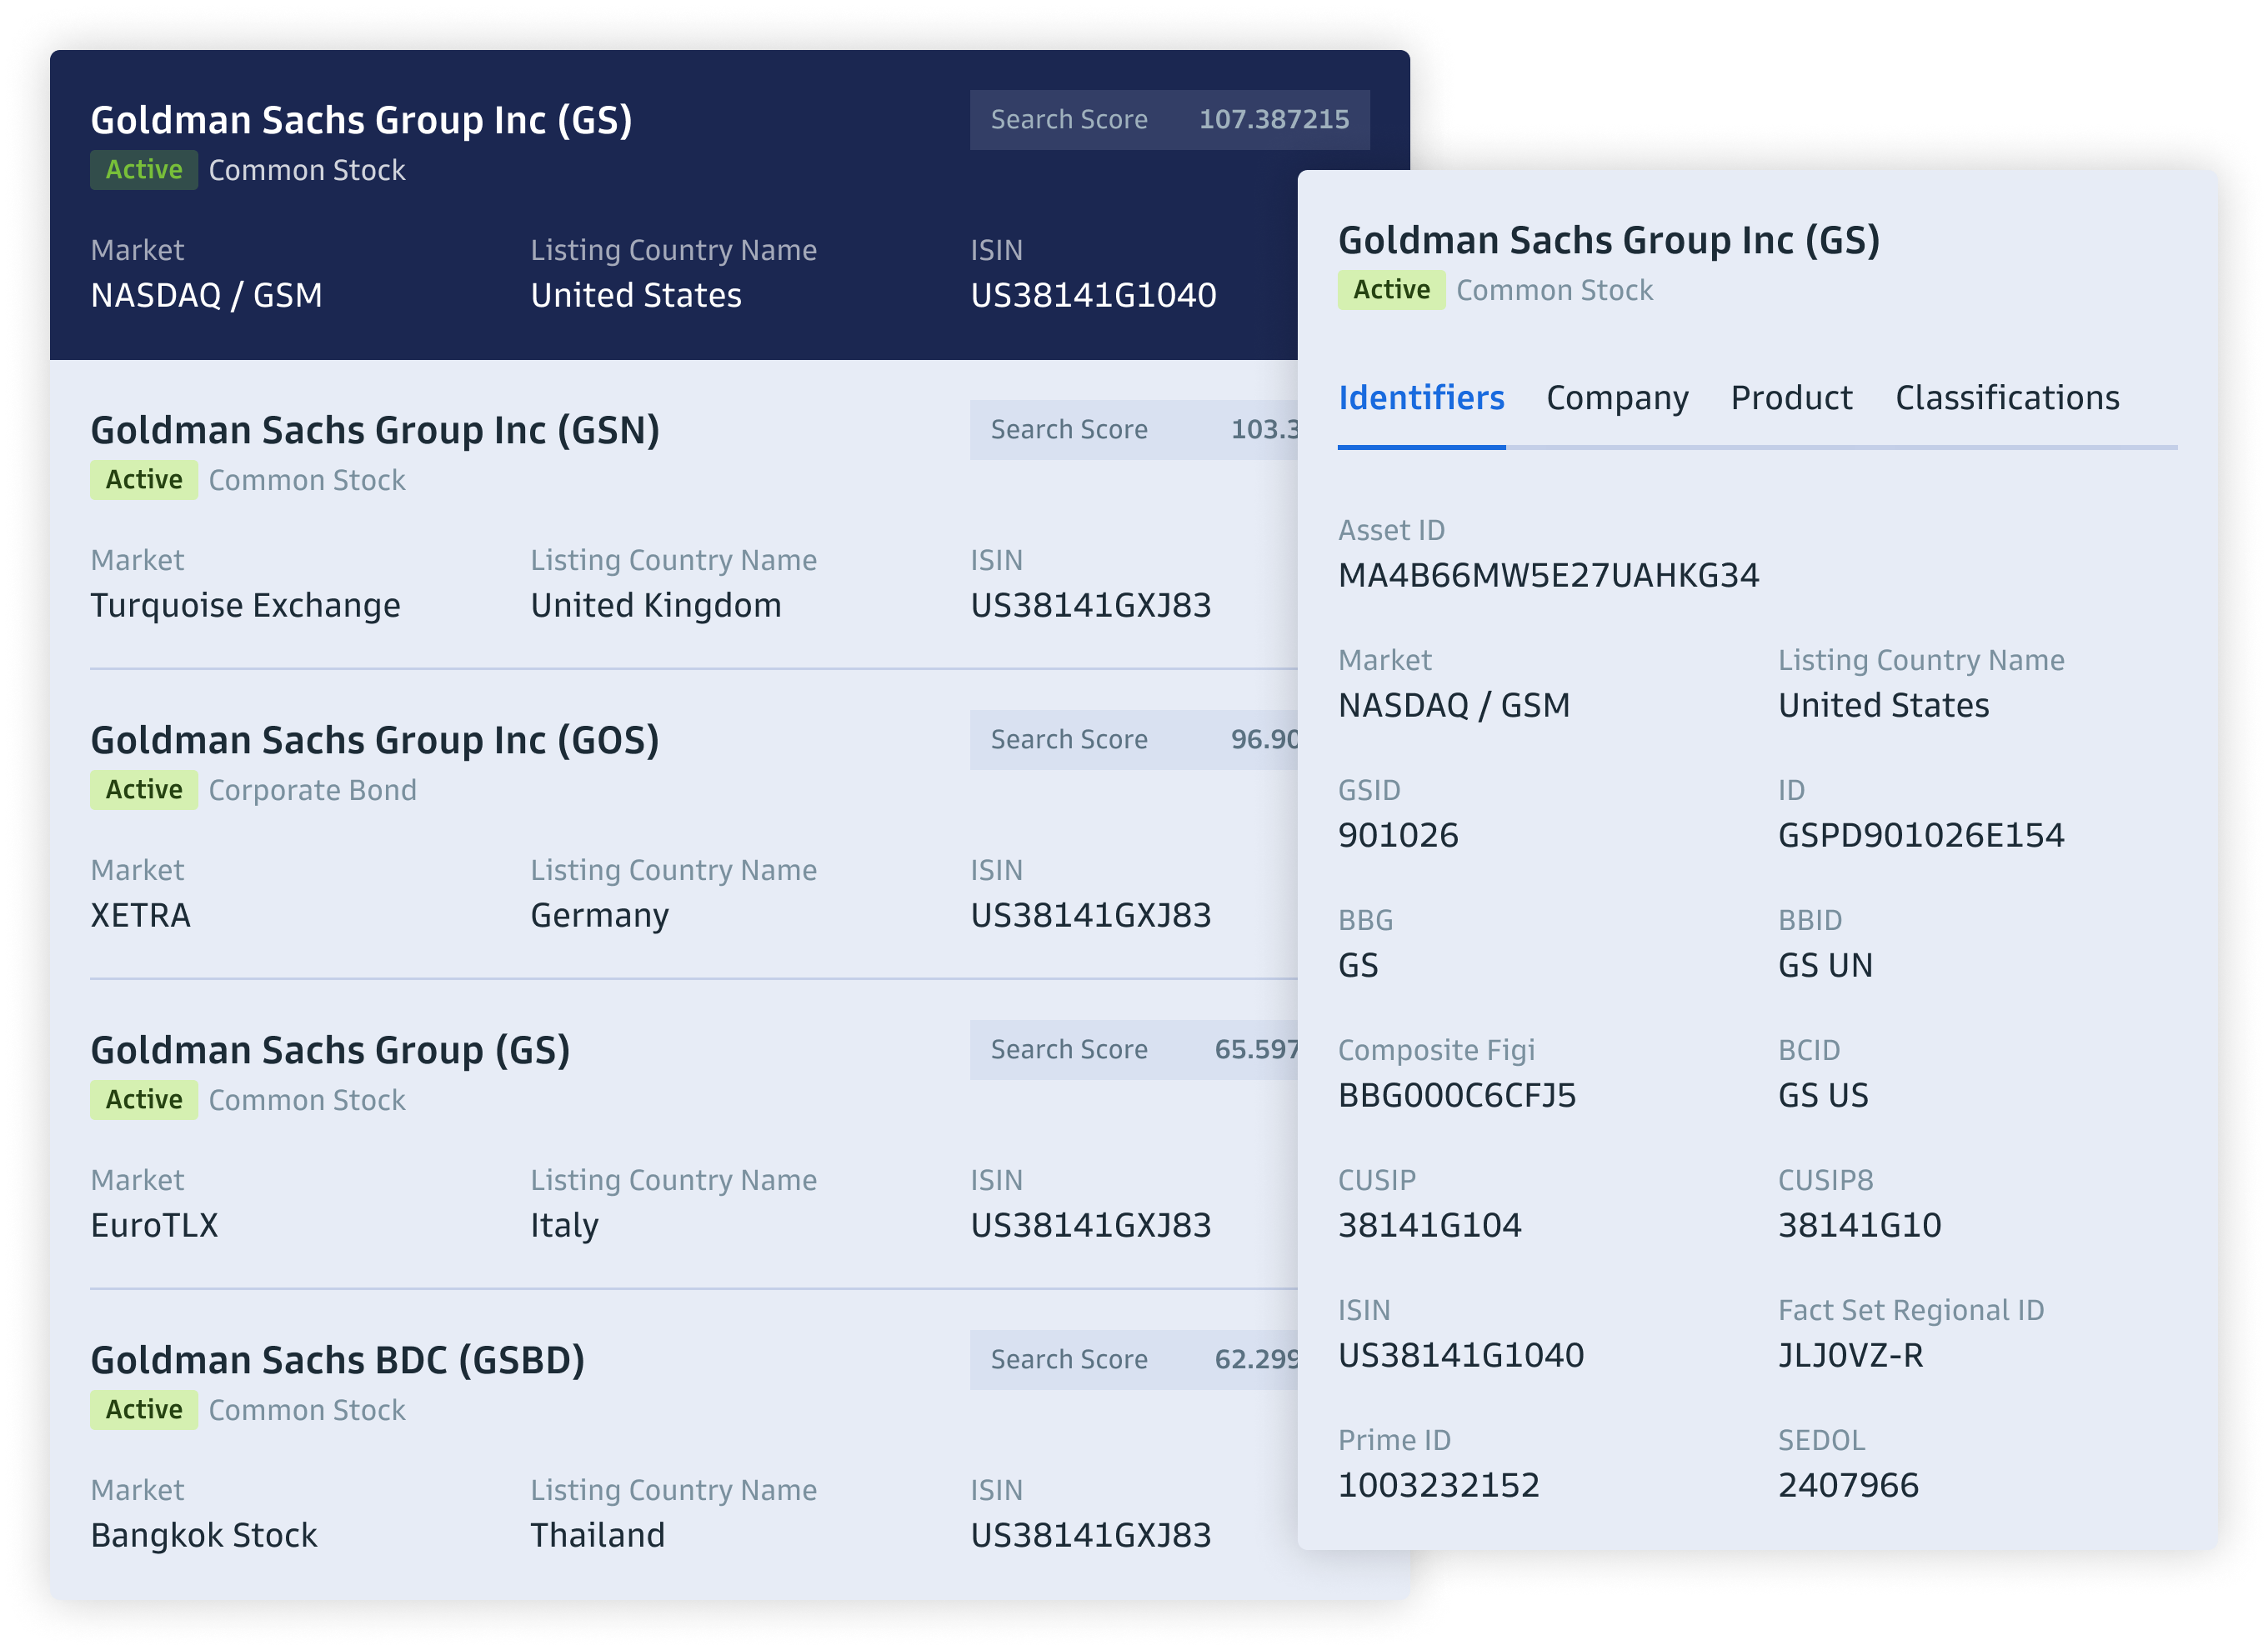2268x1650 pixels.
Task: Click Composite Figi value BBG000C6CFJ5
Action: (1457, 1096)
